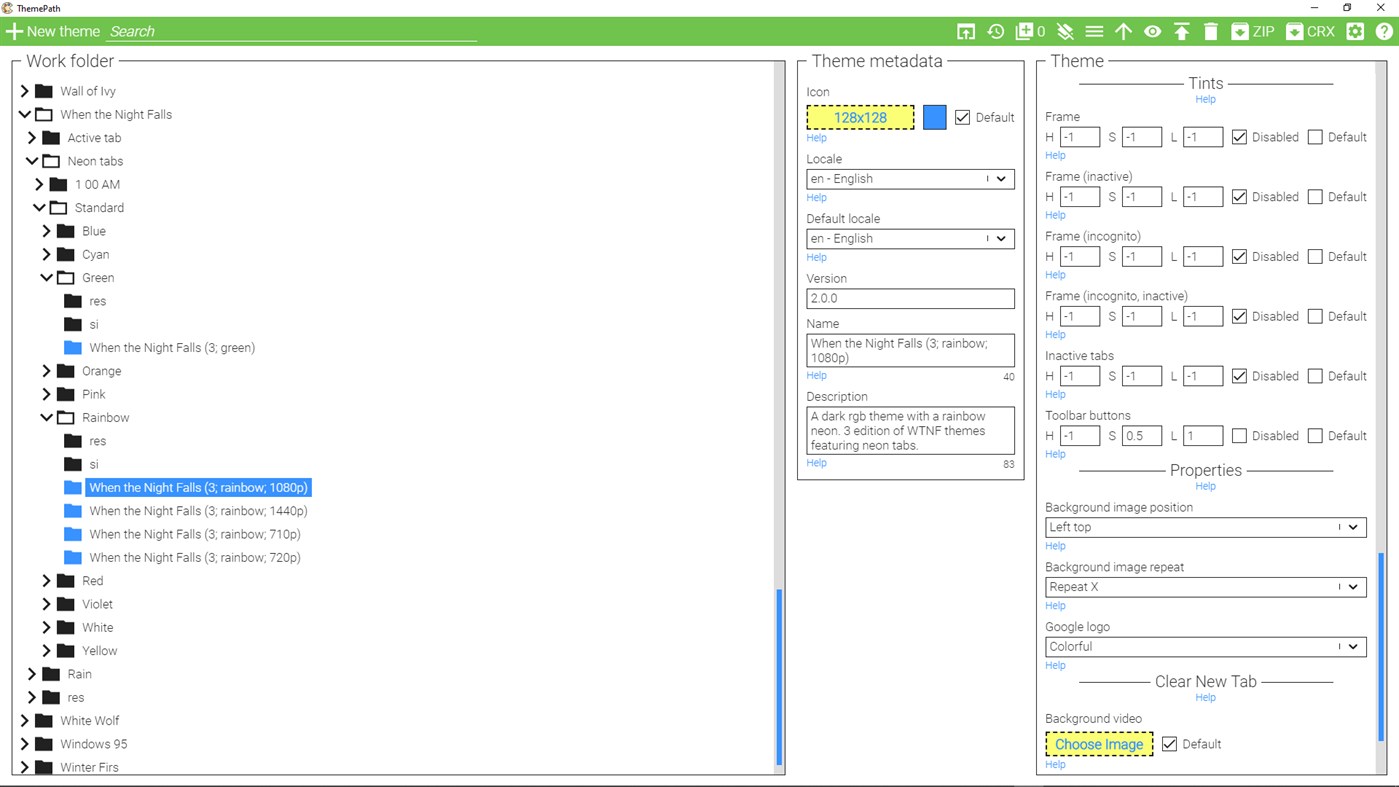The width and height of the screenshot is (1399, 787).
Task: Disable Frame tint Disabled checkbox
Action: coord(1240,136)
